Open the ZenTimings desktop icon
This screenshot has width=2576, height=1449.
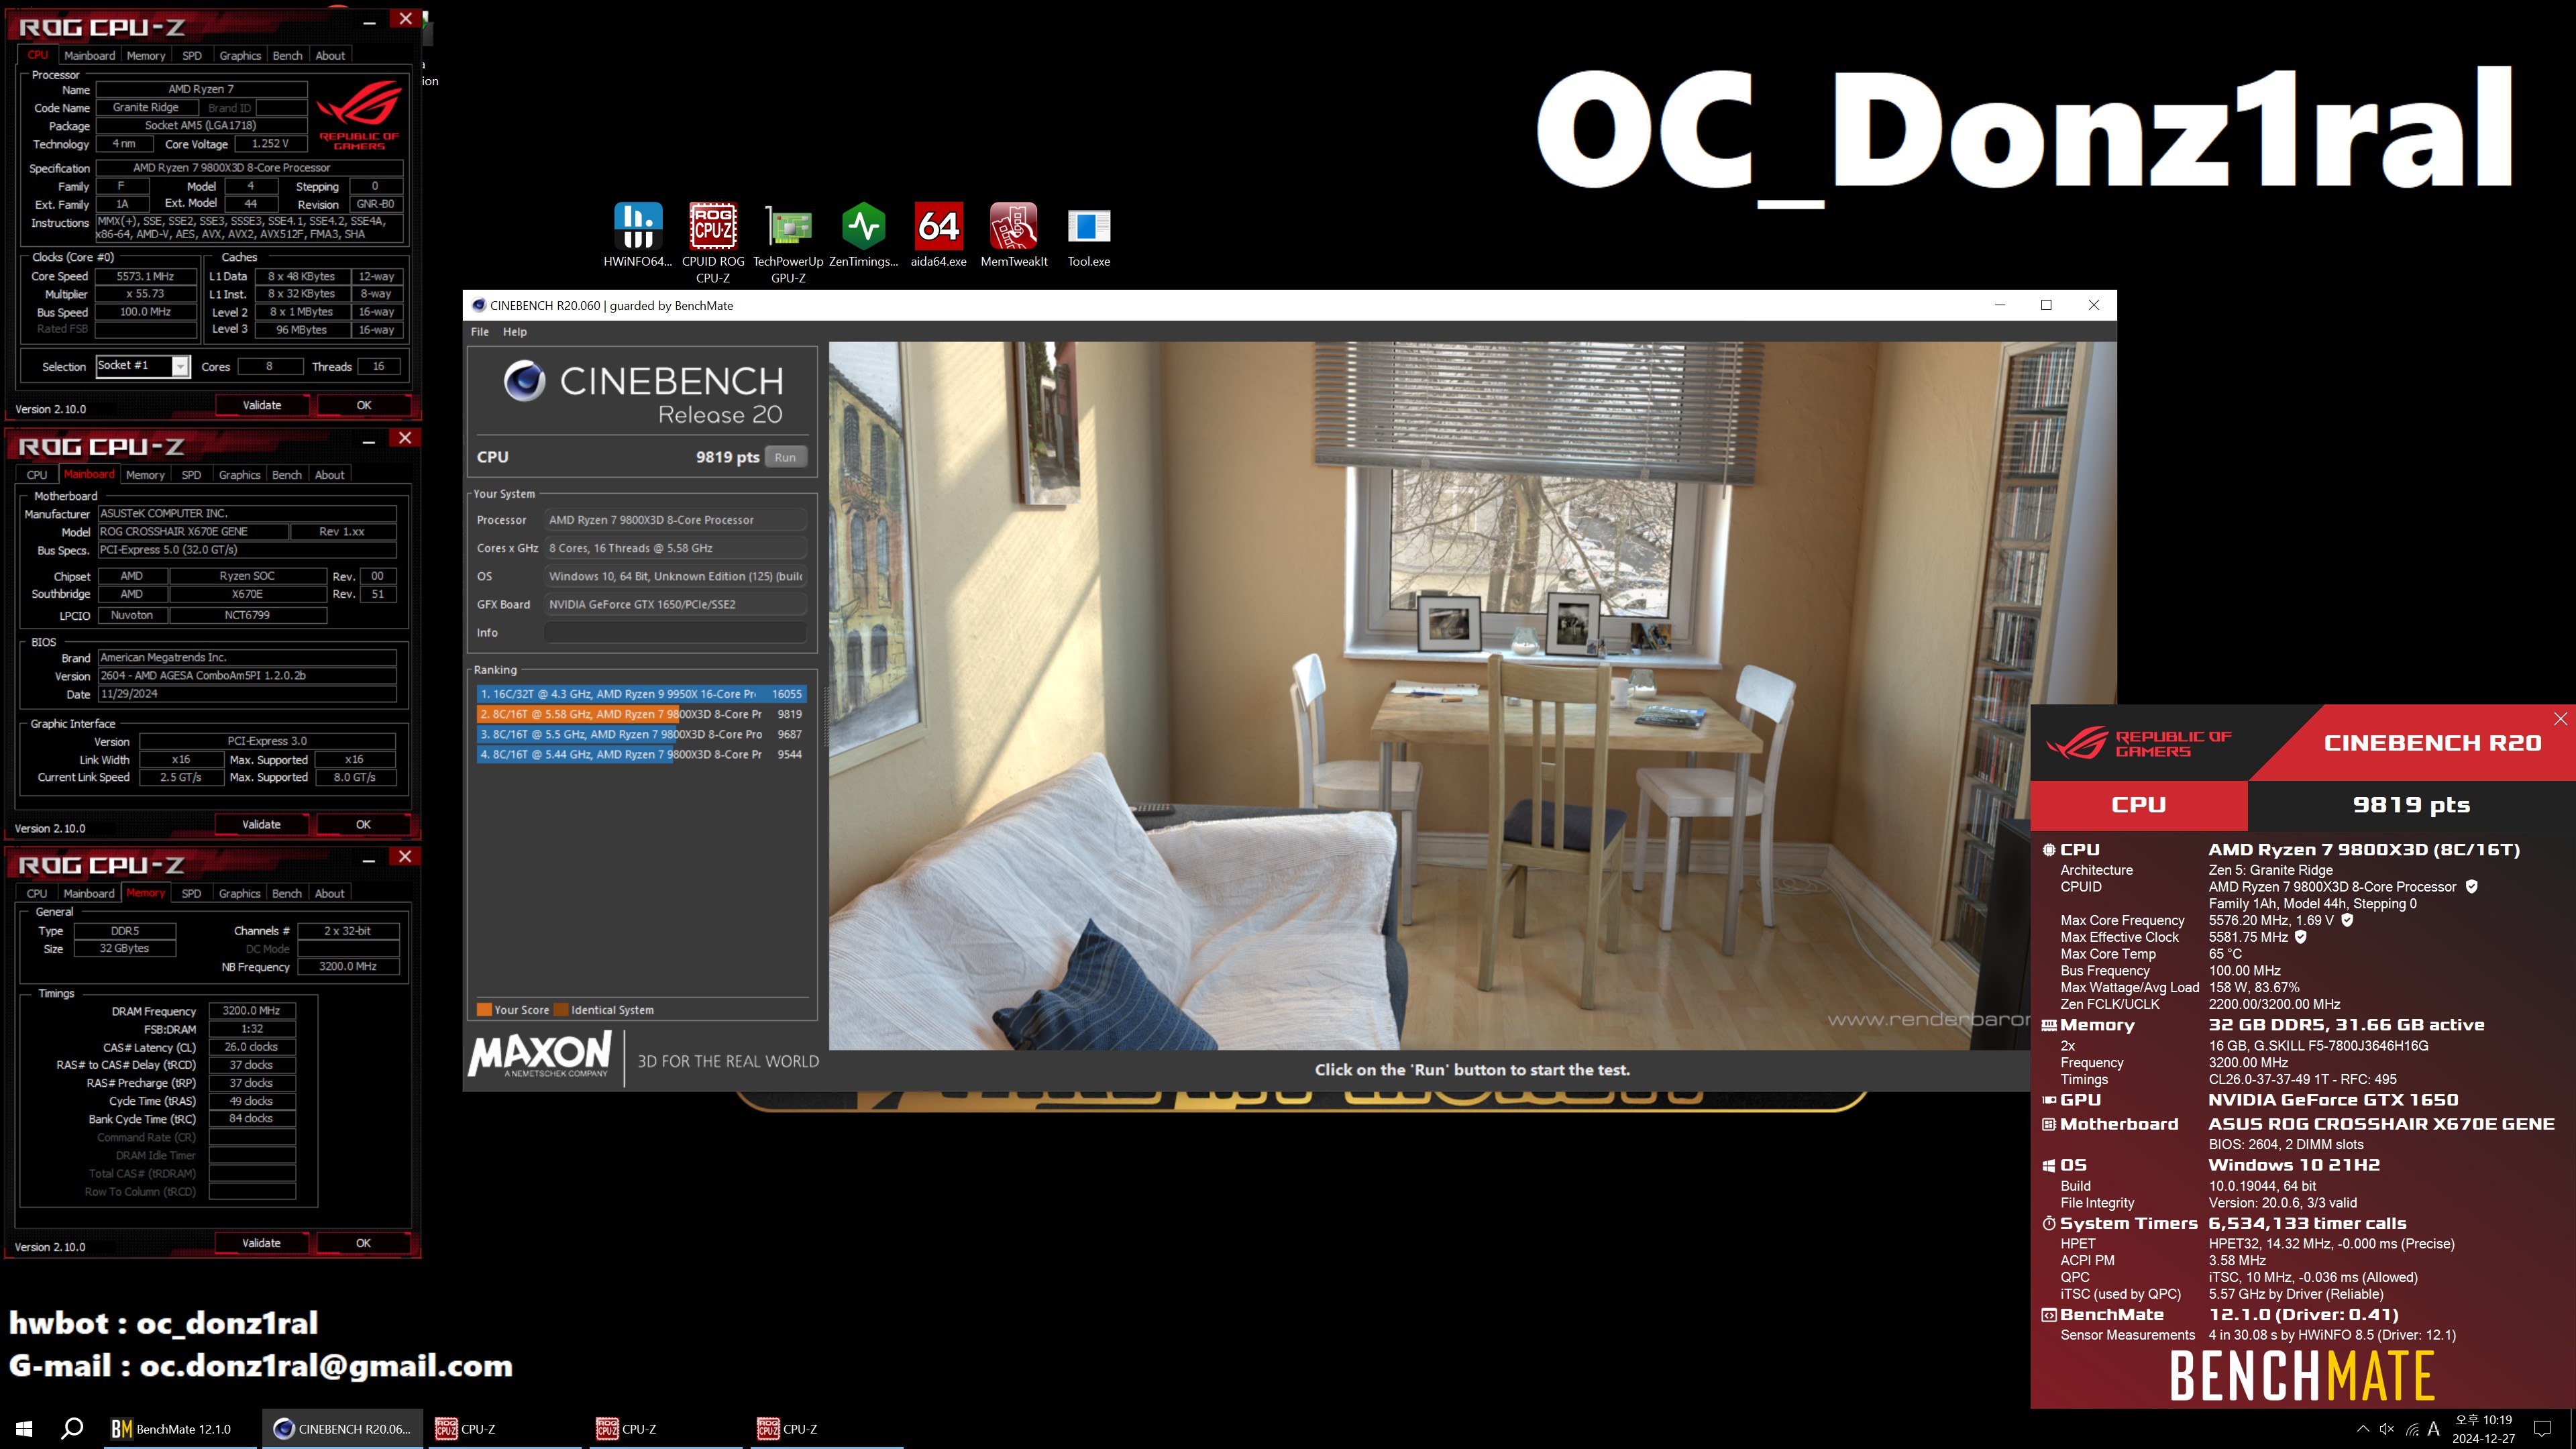click(x=863, y=236)
